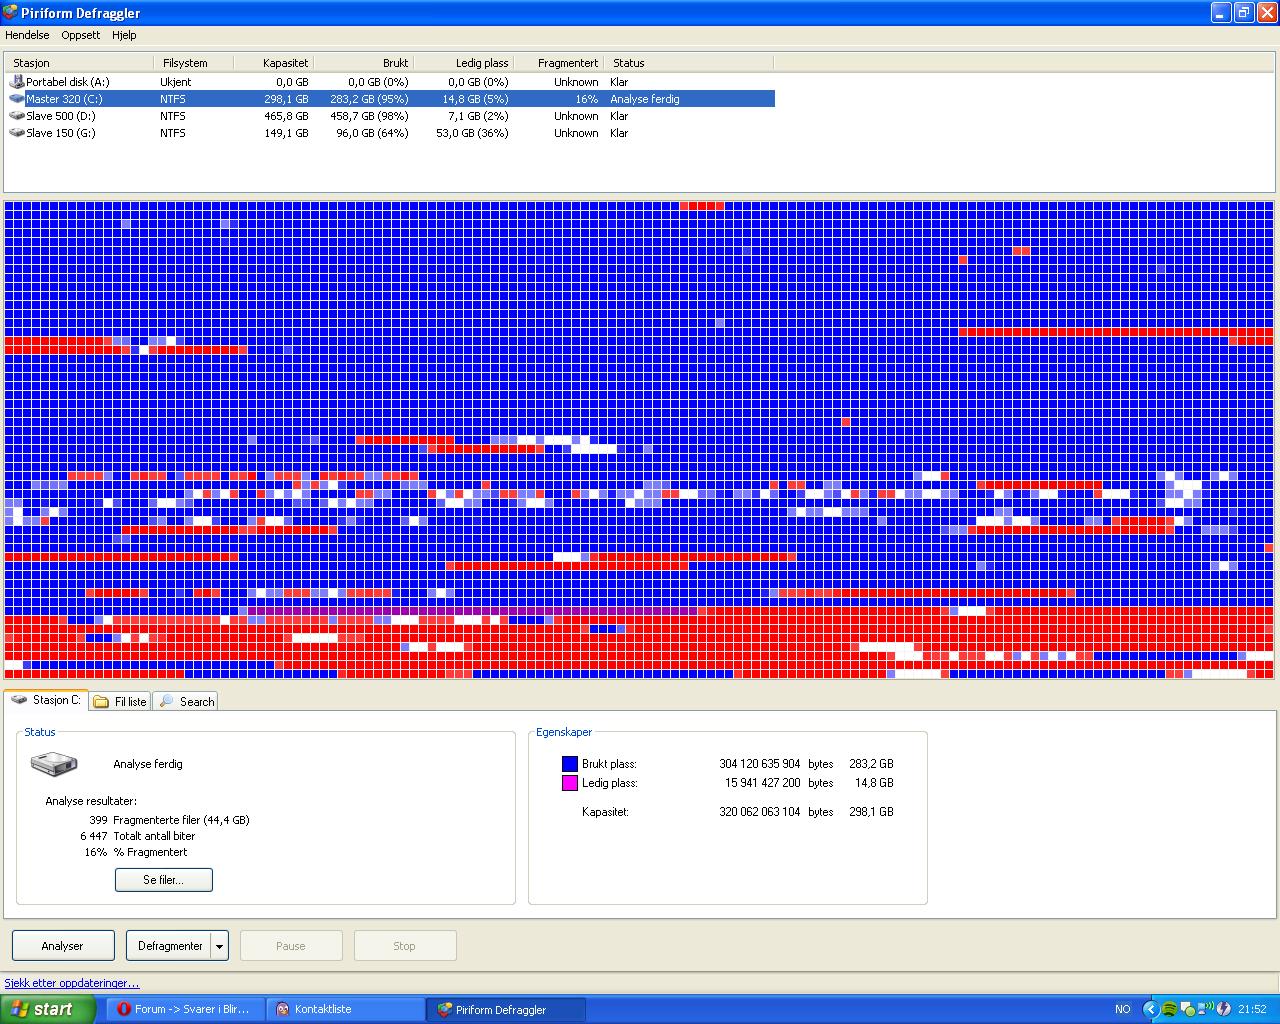The width and height of the screenshot is (1280, 1024).
Task: Expand hidden tray icons arrow
Action: (x=1151, y=1009)
